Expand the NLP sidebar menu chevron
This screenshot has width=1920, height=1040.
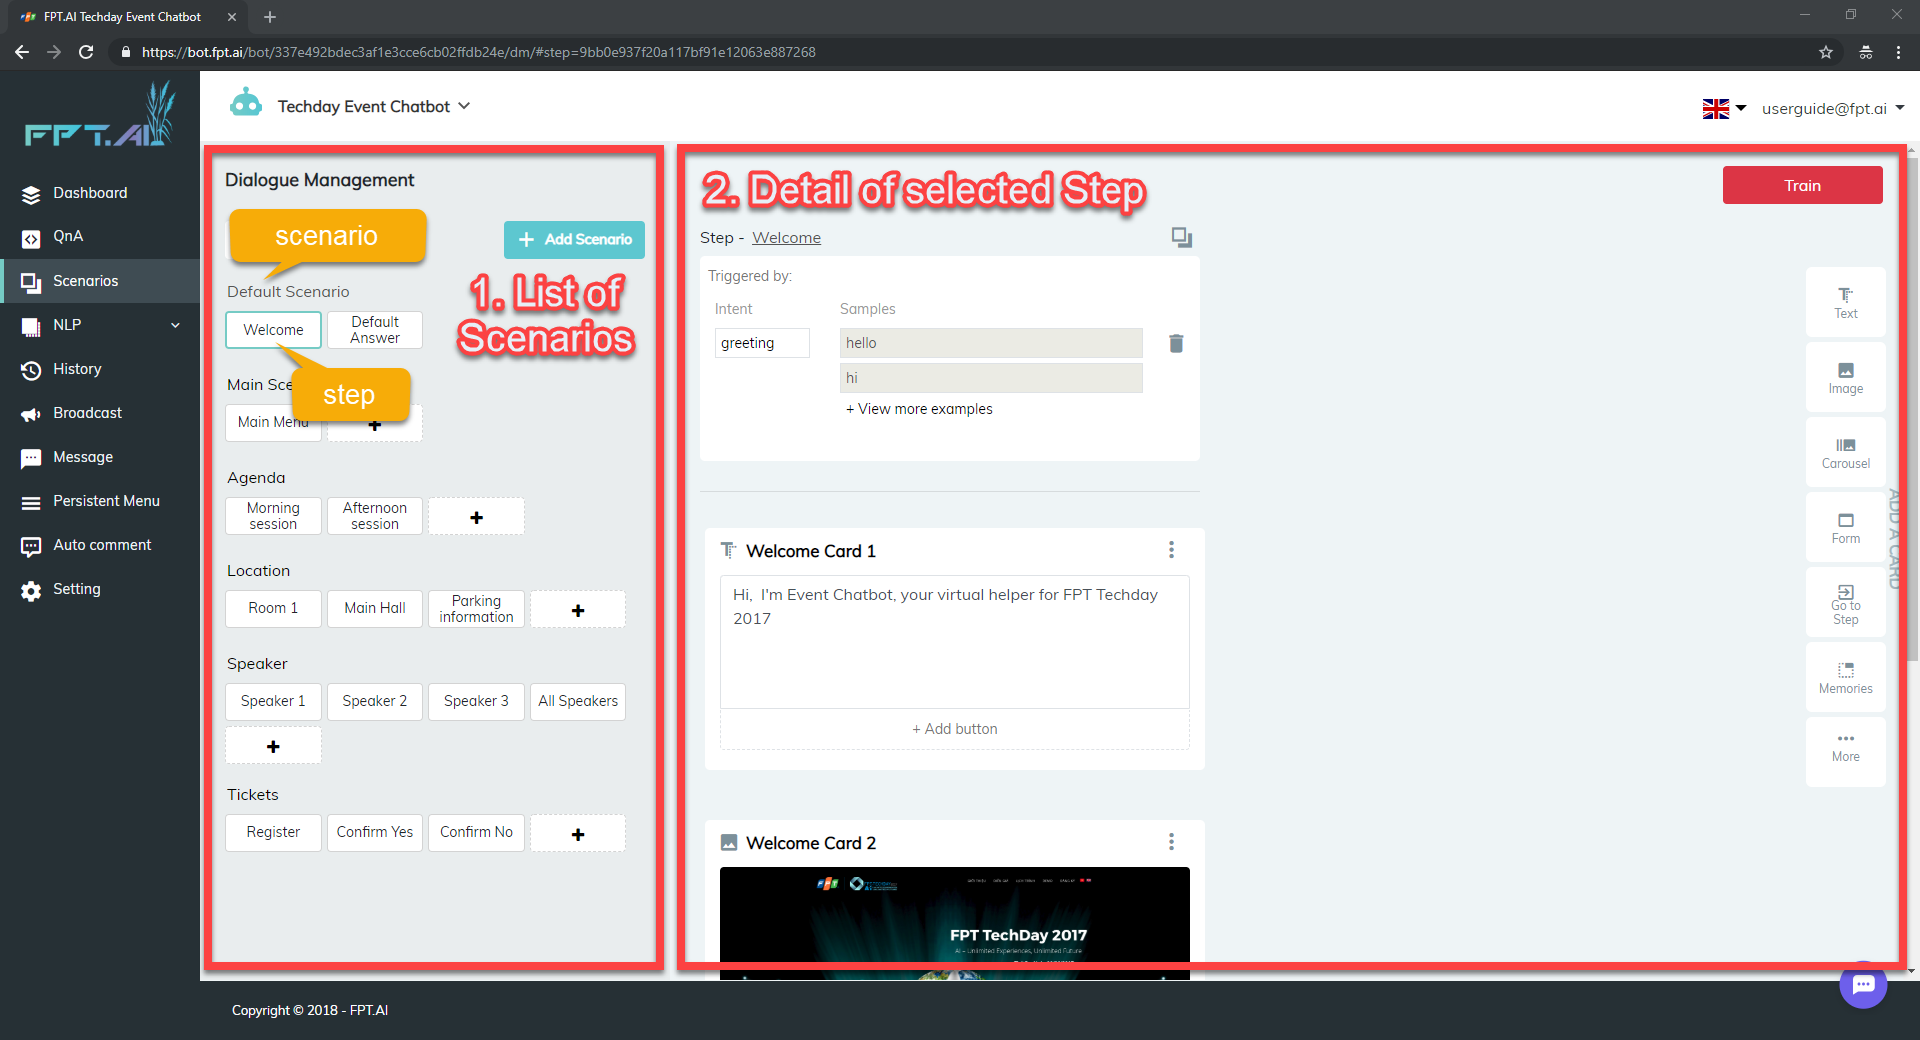pos(176,325)
